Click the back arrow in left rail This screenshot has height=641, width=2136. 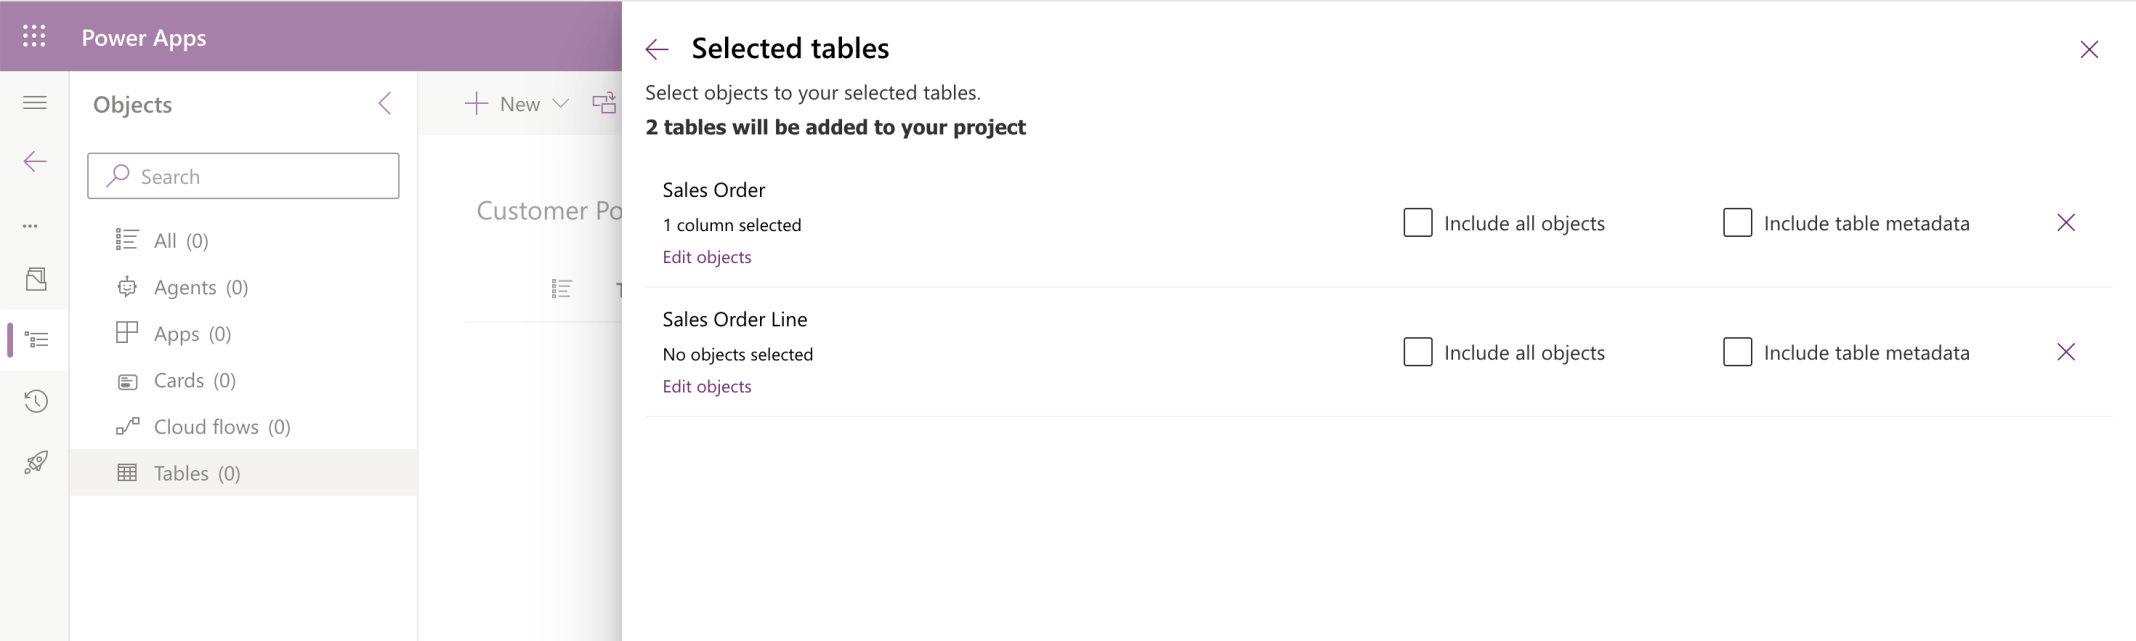[35, 161]
